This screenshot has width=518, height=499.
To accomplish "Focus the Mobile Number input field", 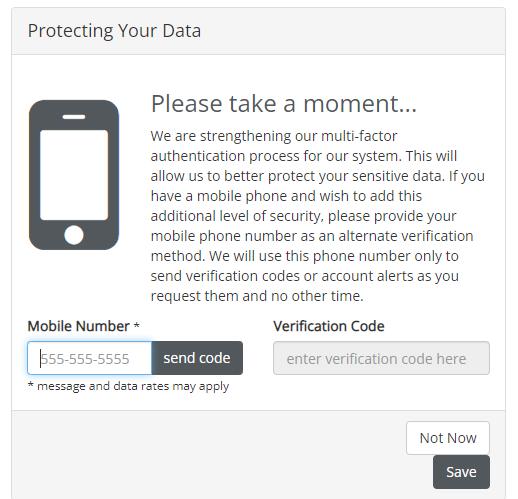I will coord(90,358).
